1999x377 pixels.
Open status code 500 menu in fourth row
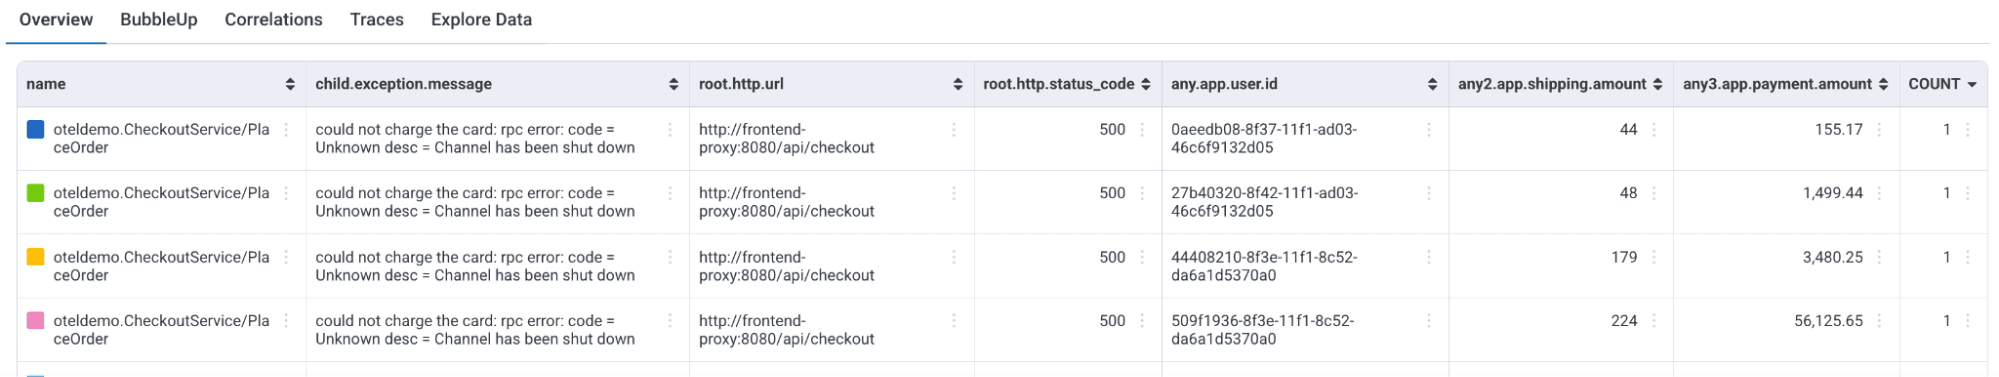point(1142,322)
